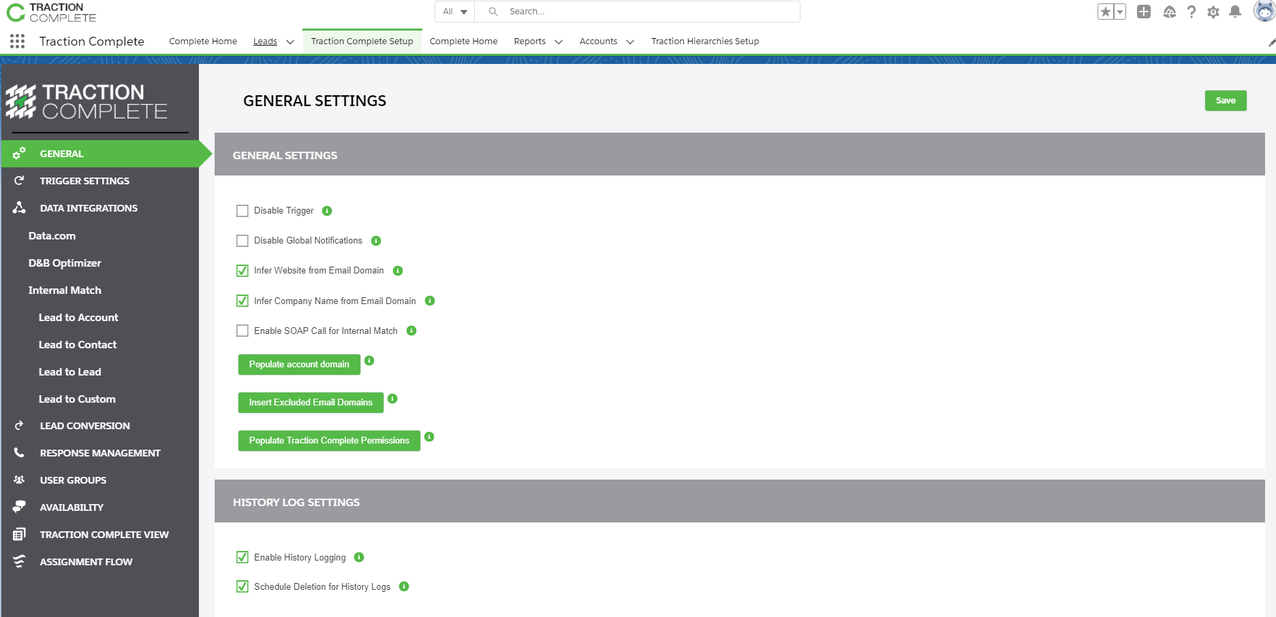The height and width of the screenshot is (617, 1276).
Task: View notifications with the bell icon
Action: [1235, 11]
